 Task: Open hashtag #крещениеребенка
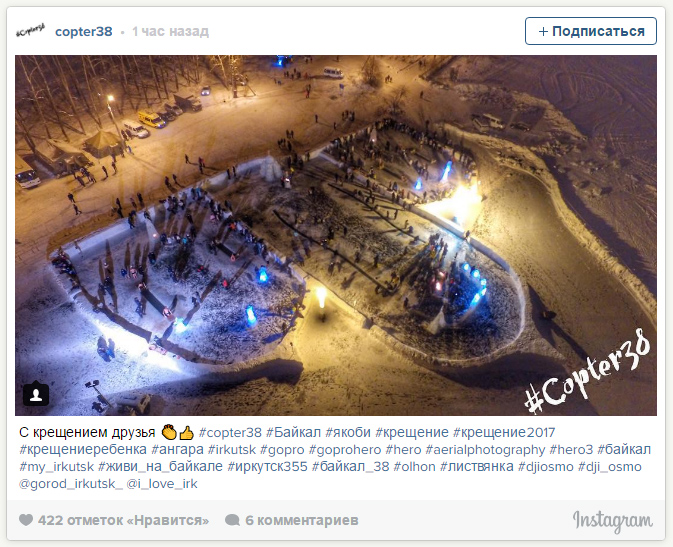click(83, 450)
